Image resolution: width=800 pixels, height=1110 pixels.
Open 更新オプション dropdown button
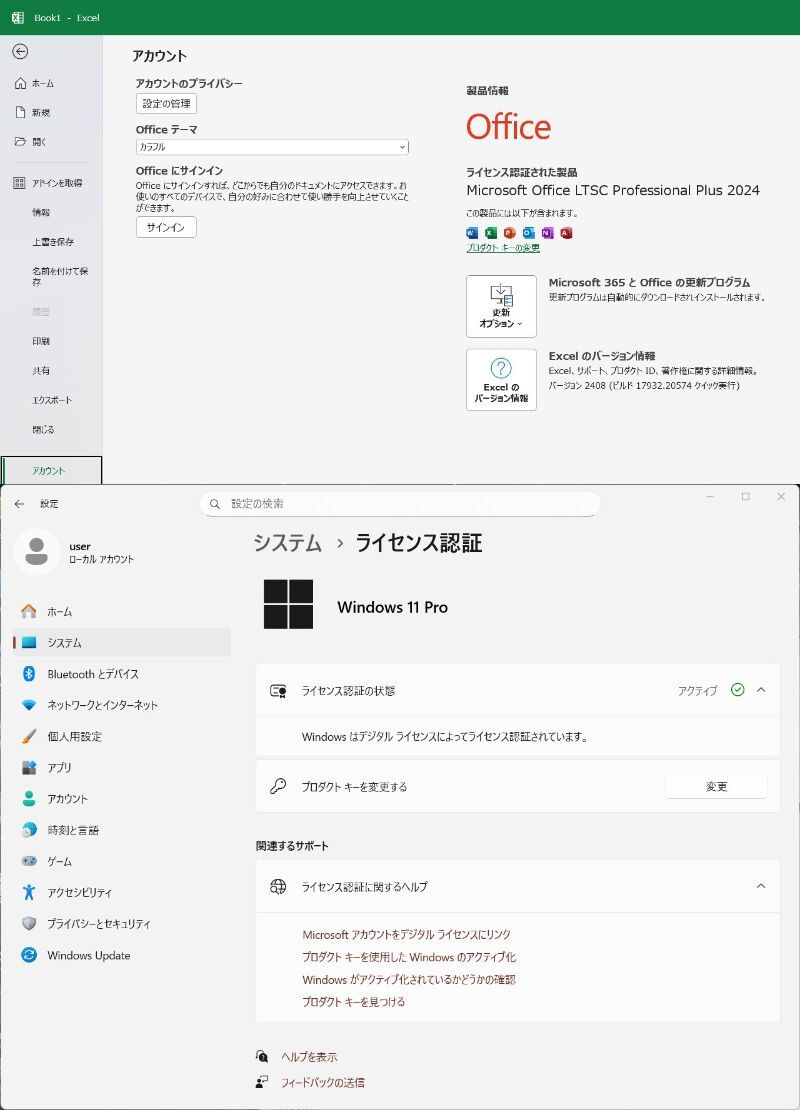coord(501,307)
